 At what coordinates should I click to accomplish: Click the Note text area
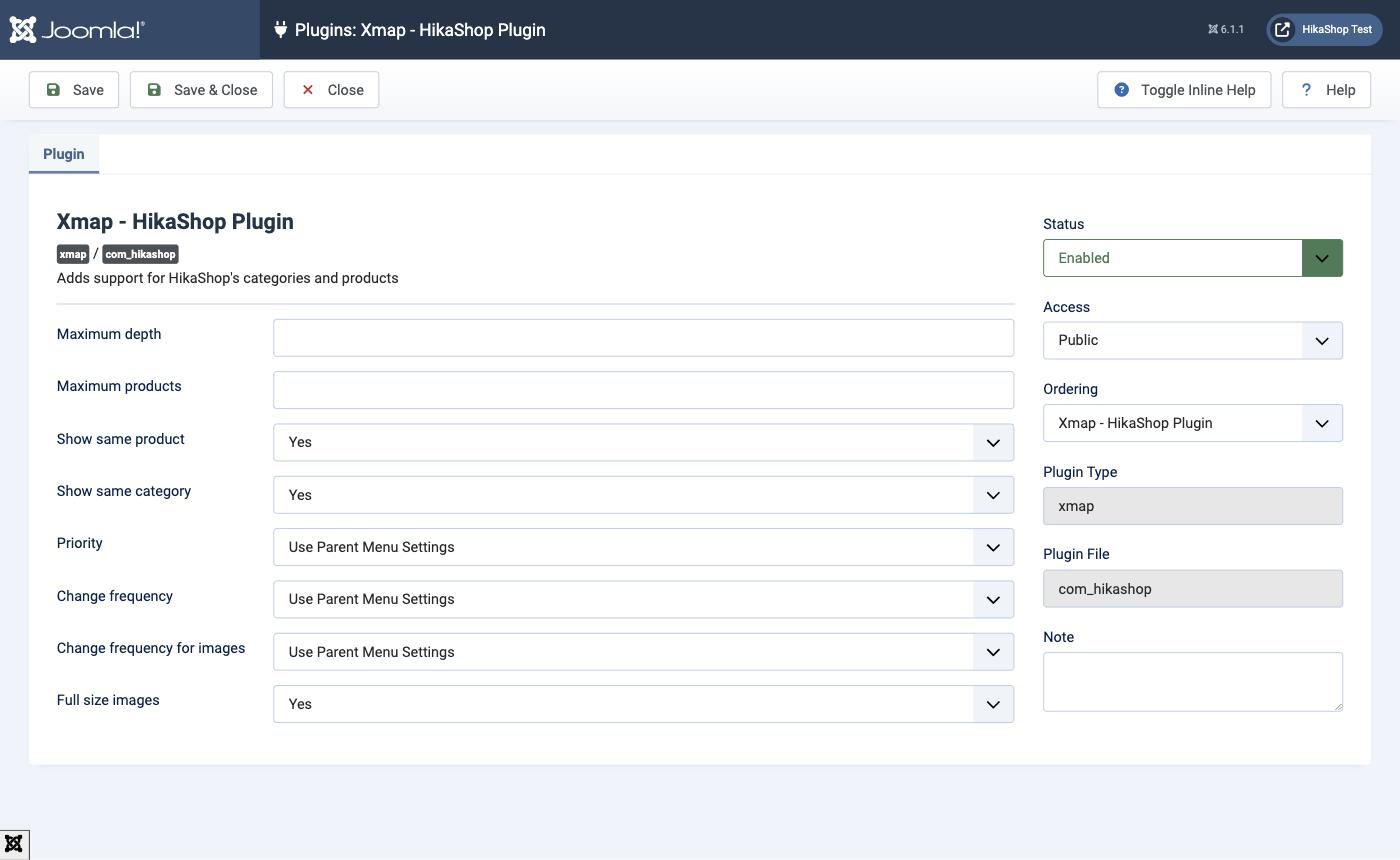tap(1193, 682)
